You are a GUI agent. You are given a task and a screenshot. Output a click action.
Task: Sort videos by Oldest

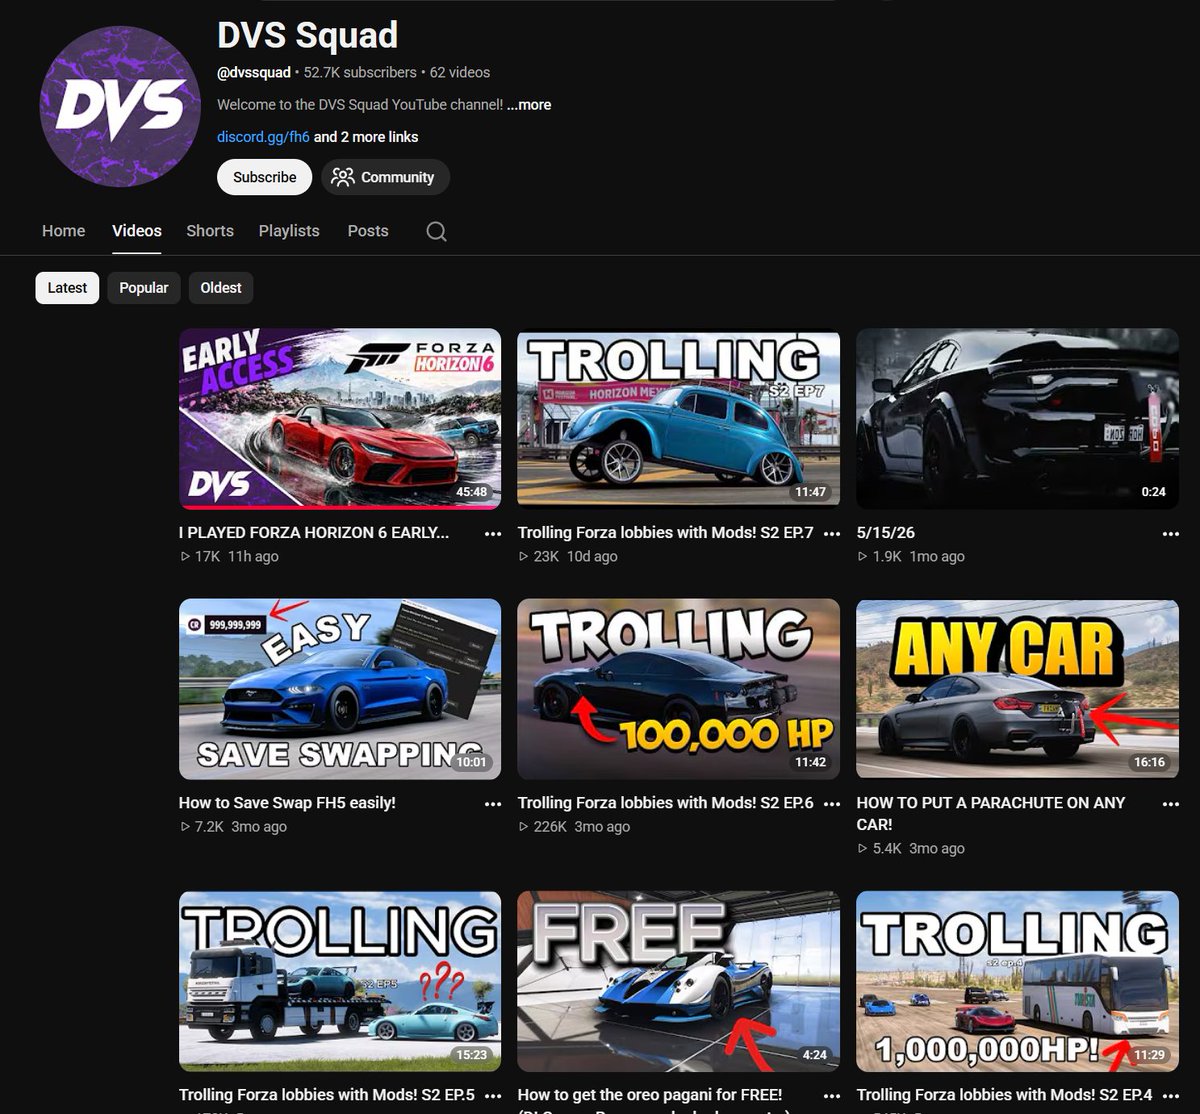pyautogui.click(x=221, y=288)
